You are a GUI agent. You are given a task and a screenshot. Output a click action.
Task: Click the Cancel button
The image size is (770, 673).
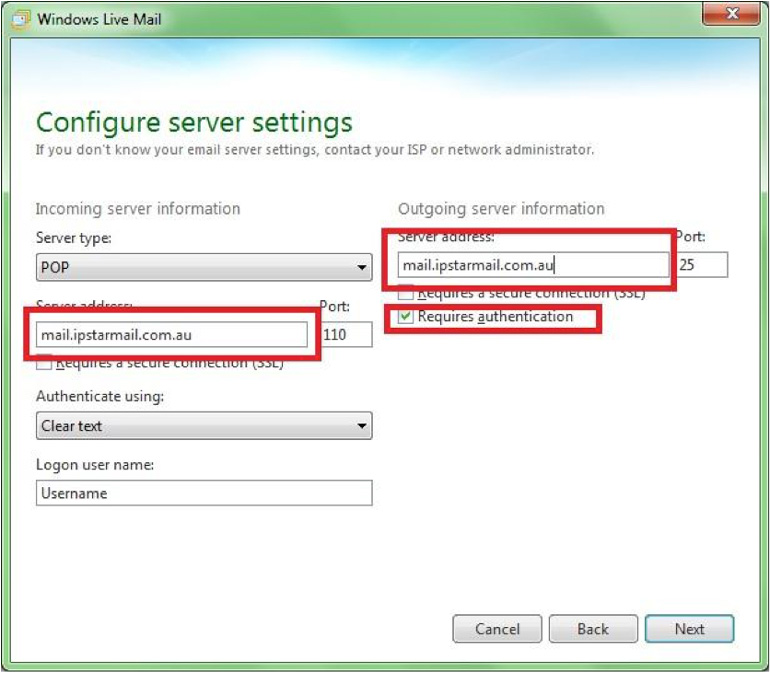click(497, 629)
